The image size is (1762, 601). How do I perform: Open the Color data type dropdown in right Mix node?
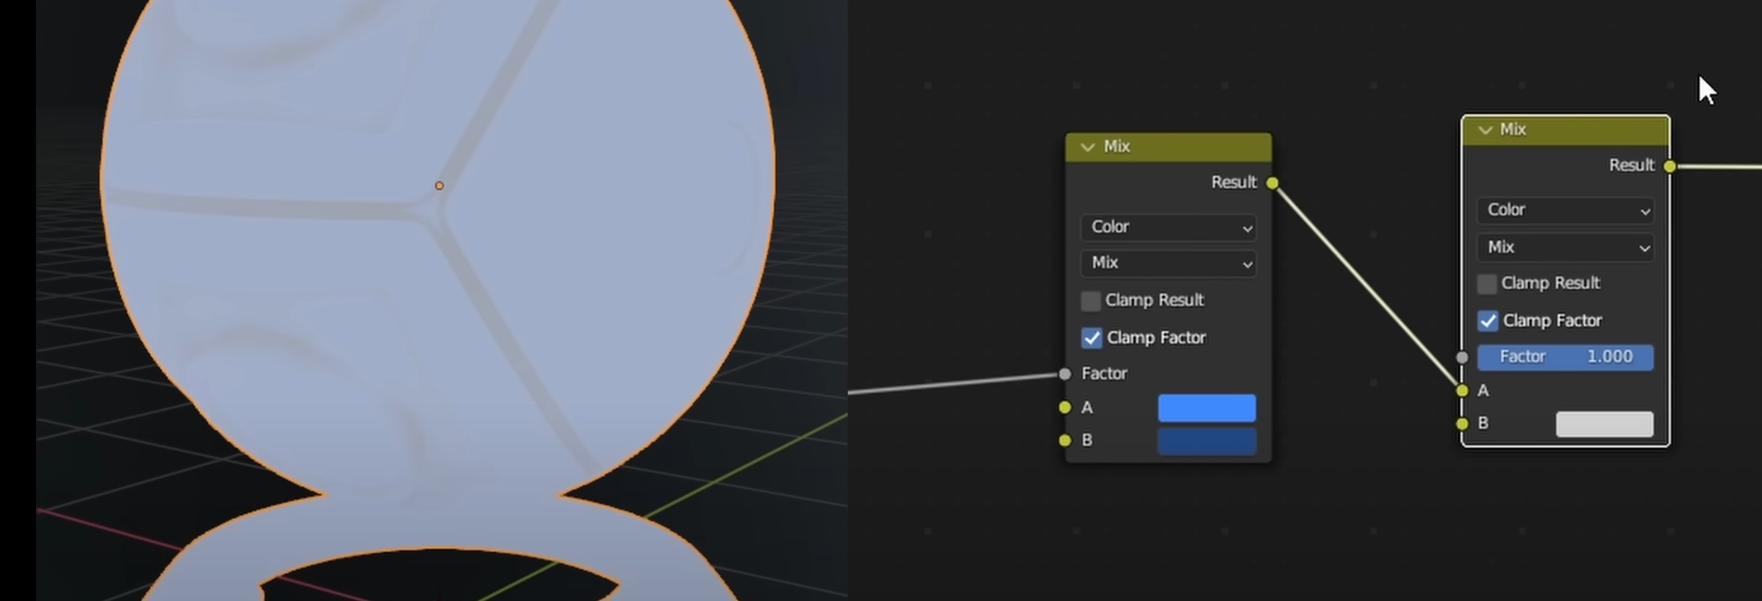coord(1565,210)
